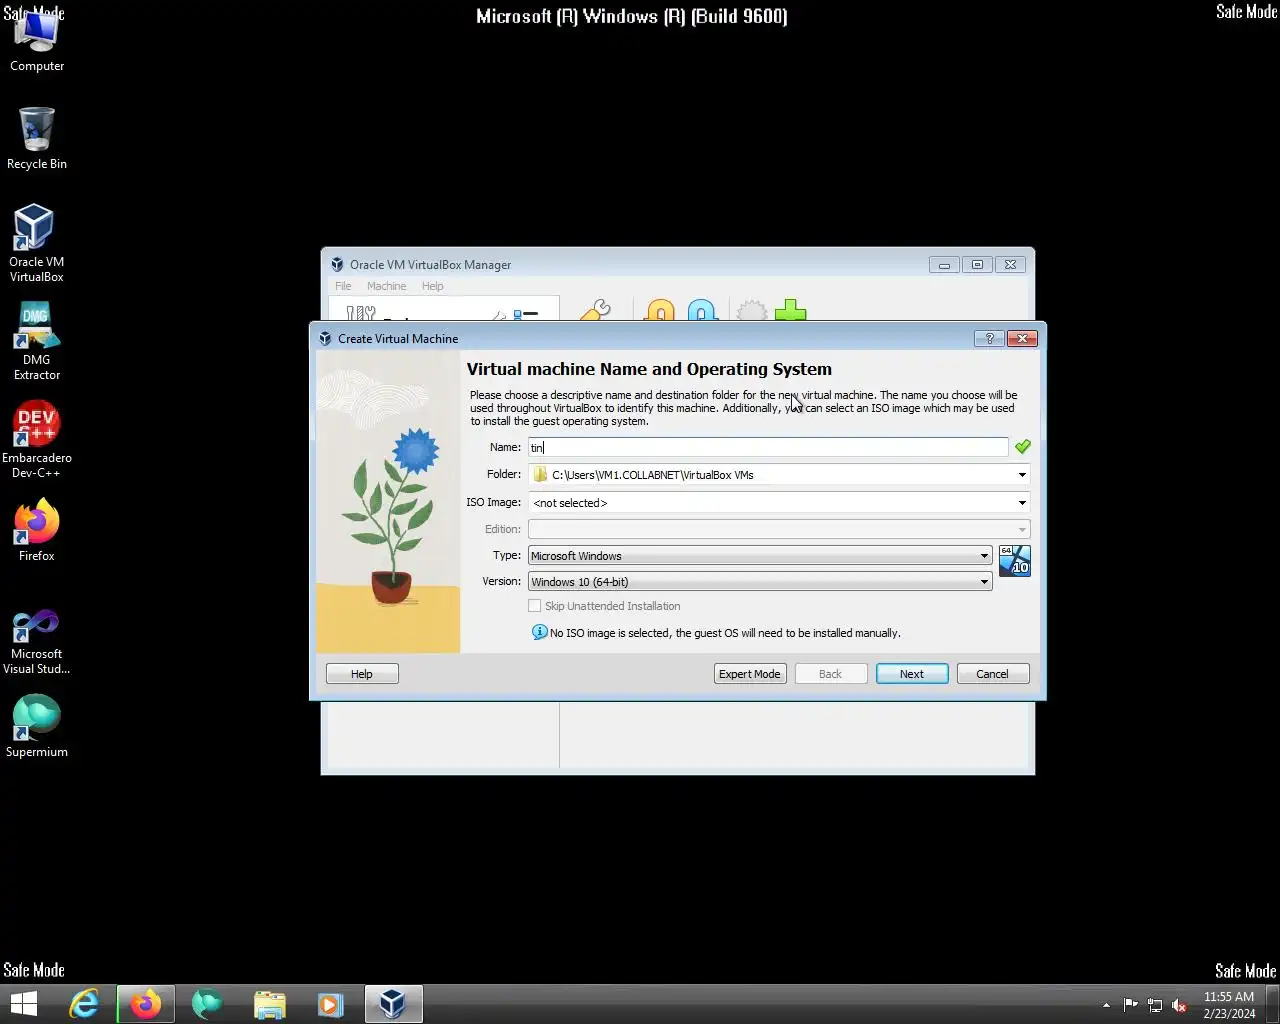Click the Help button in dialog
This screenshot has width=1280, height=1024.
pos(362,674)
